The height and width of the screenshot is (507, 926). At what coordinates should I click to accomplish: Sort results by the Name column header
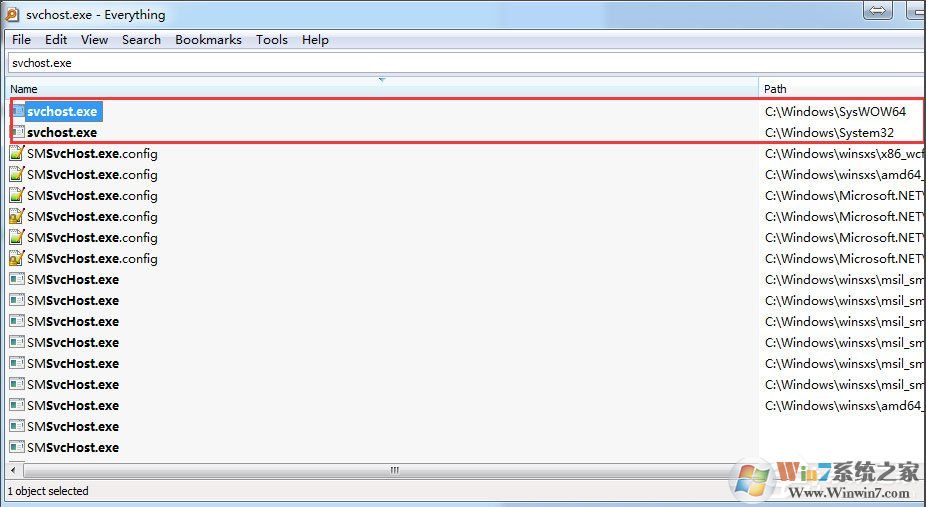click(383, 89)
